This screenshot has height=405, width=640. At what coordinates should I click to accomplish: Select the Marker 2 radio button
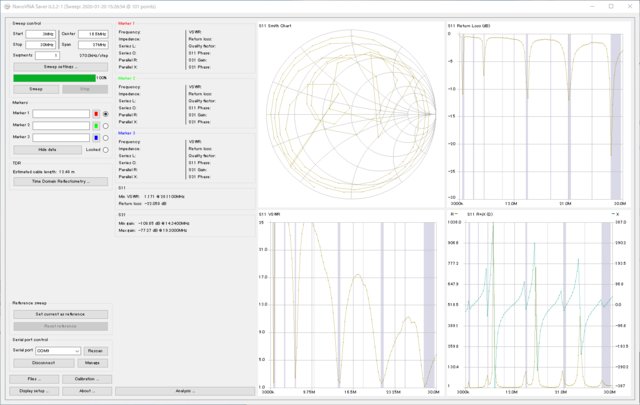(106, 126)
